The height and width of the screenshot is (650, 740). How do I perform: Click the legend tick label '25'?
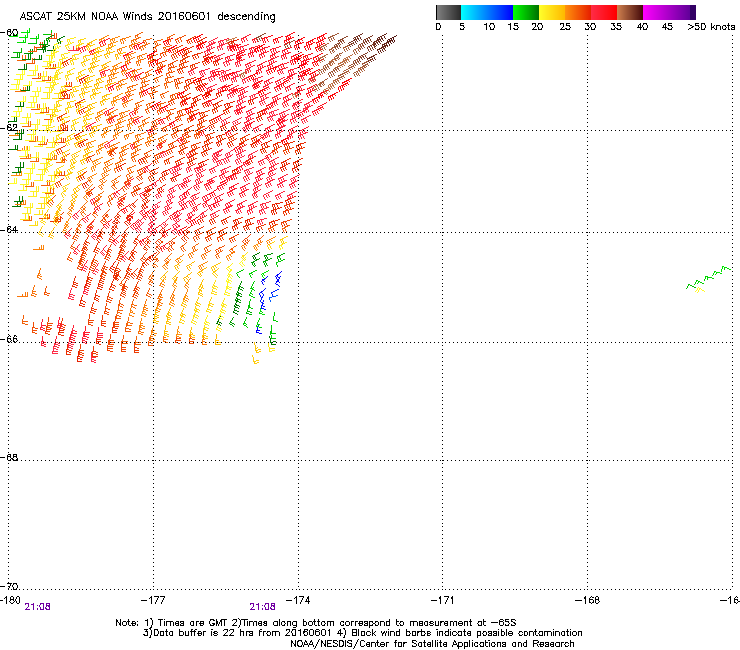pos(565,27)
